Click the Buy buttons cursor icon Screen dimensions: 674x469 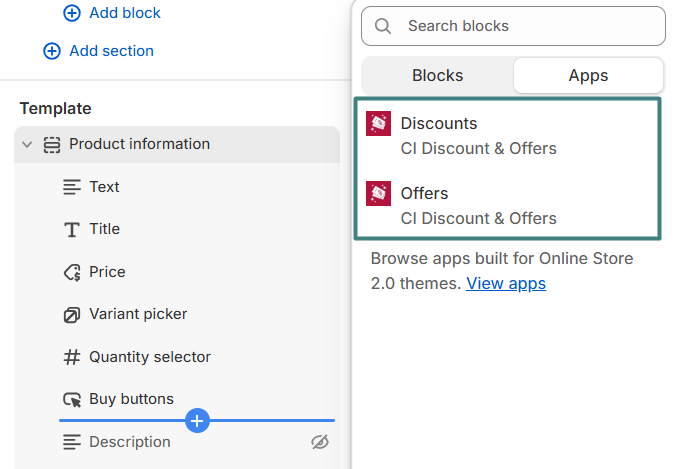(x=72, y=400)
